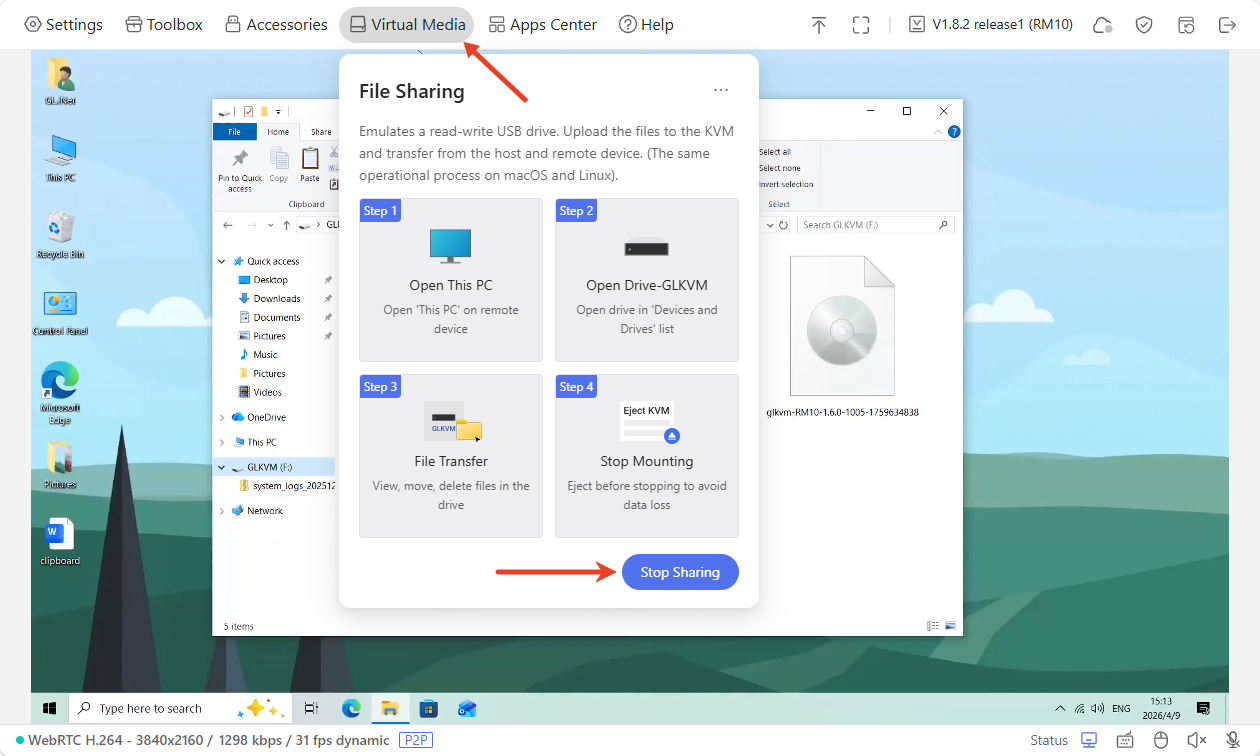Click the mouse status icon
The width and height of the screenshot is (1260, 756).
point(1161,740)
